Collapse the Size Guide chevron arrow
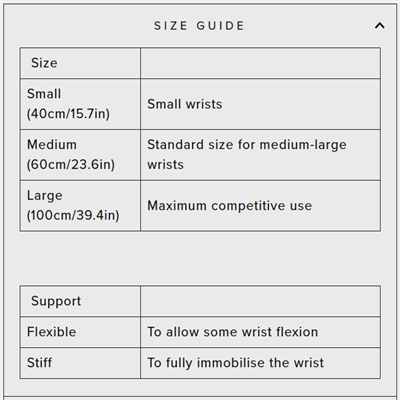The width and height of the screenshot is (400, 400). tap(379, 26)
